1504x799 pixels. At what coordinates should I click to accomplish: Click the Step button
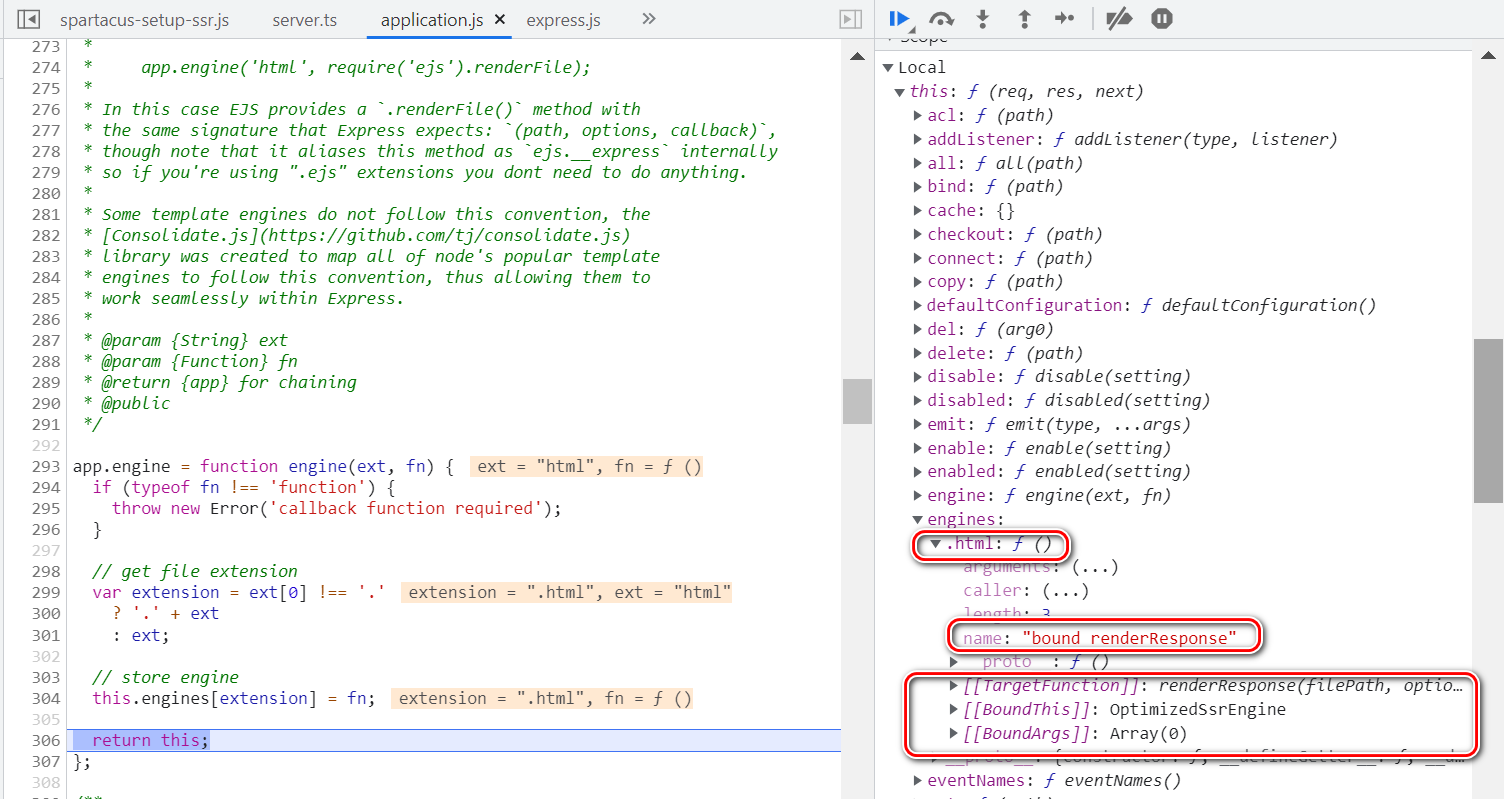click(x=1065, y=18)
